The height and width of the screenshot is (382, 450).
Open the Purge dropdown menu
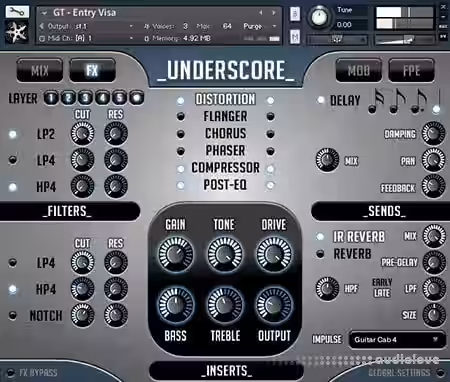(x=260, y=26)
